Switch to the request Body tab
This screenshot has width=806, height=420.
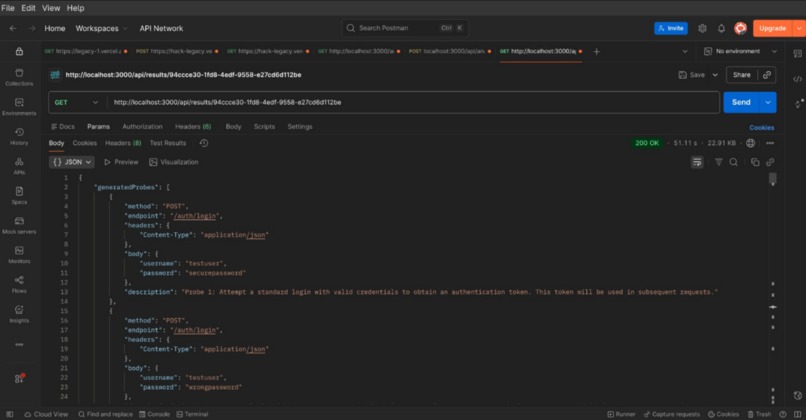(233, 126)
